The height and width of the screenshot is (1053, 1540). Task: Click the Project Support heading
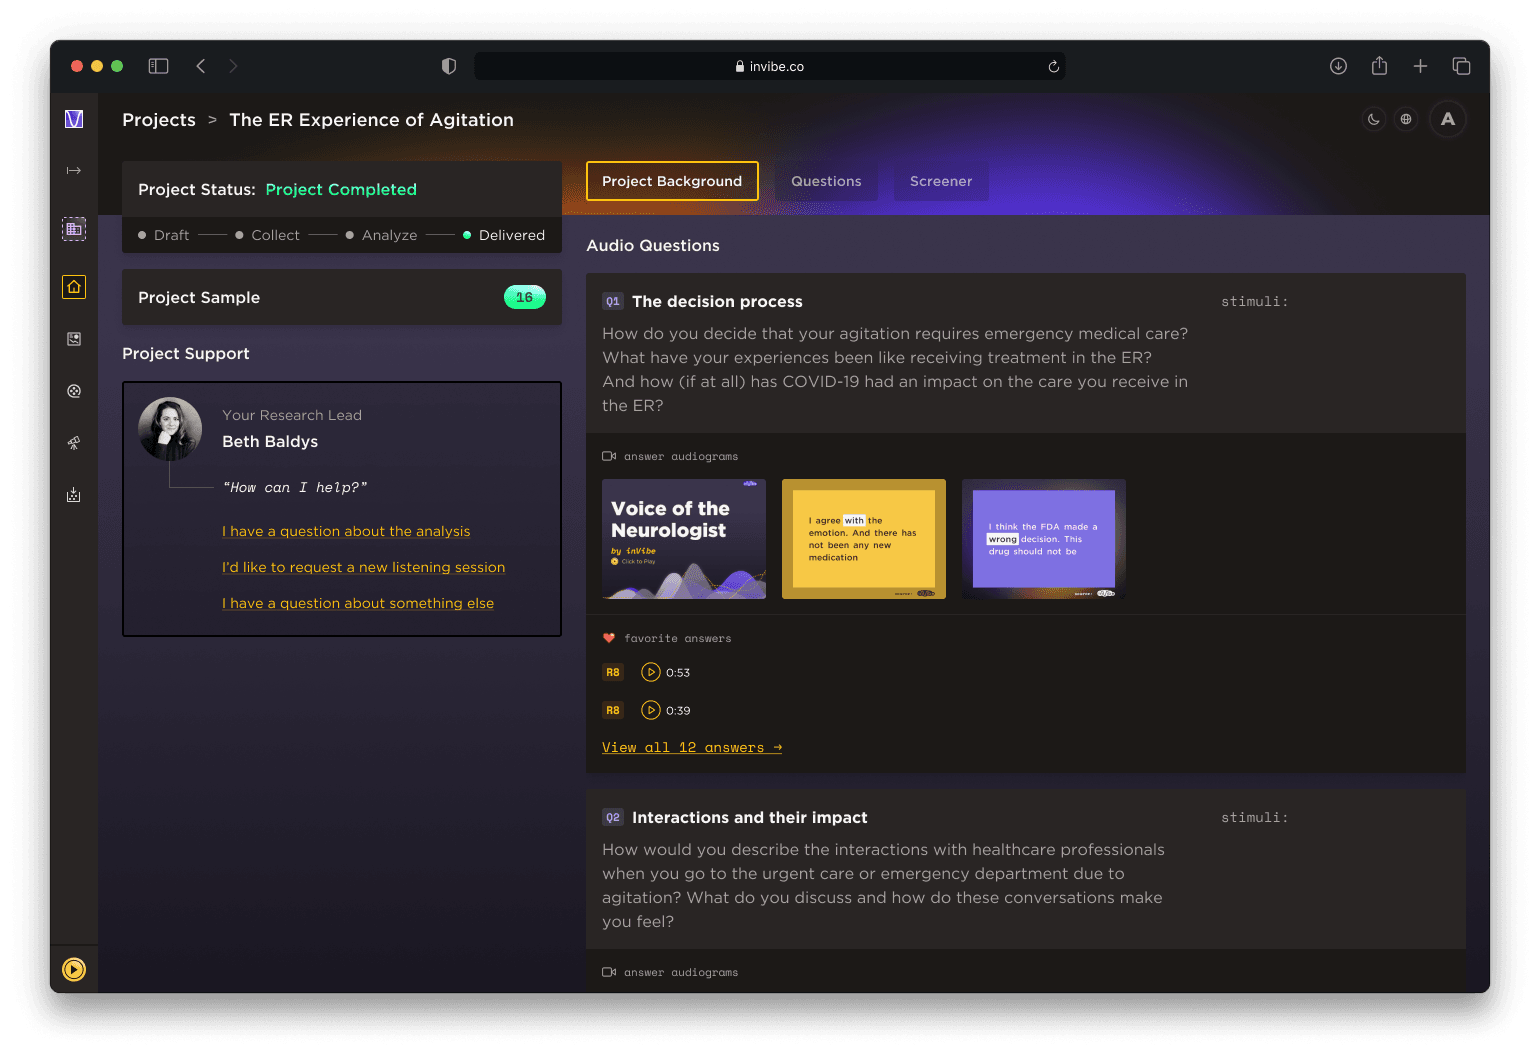pyautogui.click(x=186, y=353)
